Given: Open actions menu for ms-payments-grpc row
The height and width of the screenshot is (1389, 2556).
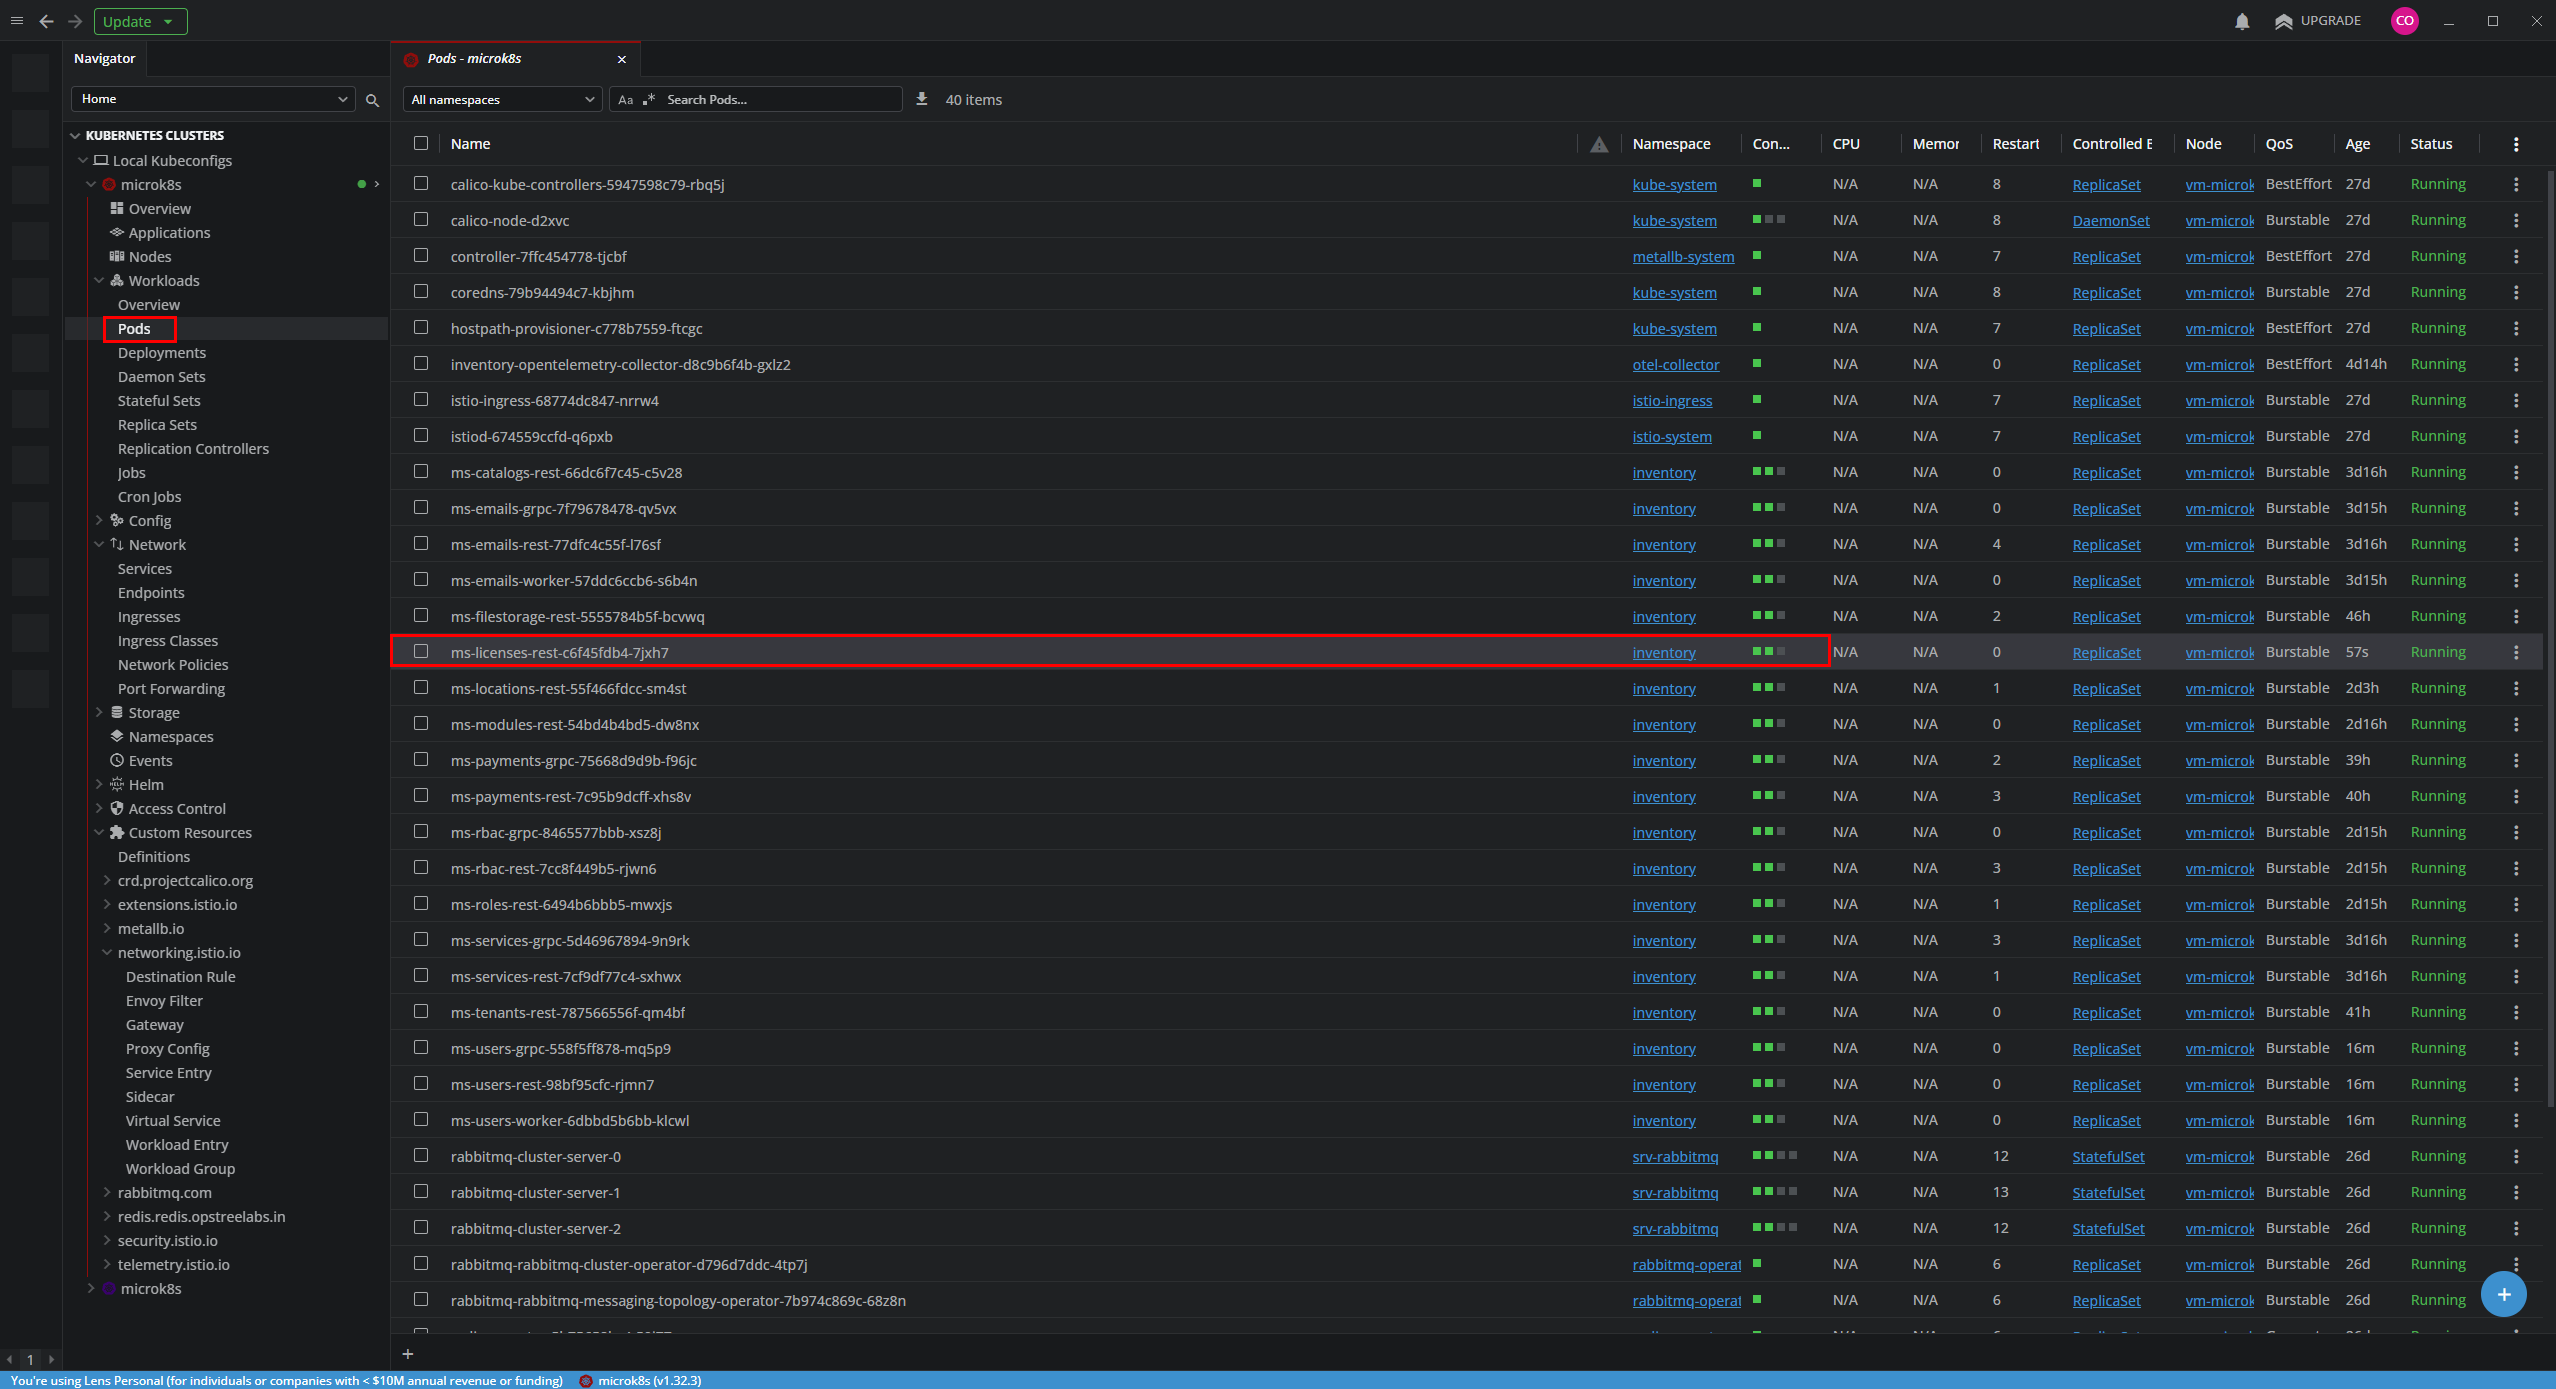Looking at the screenshot, I should click(2516, 760).
